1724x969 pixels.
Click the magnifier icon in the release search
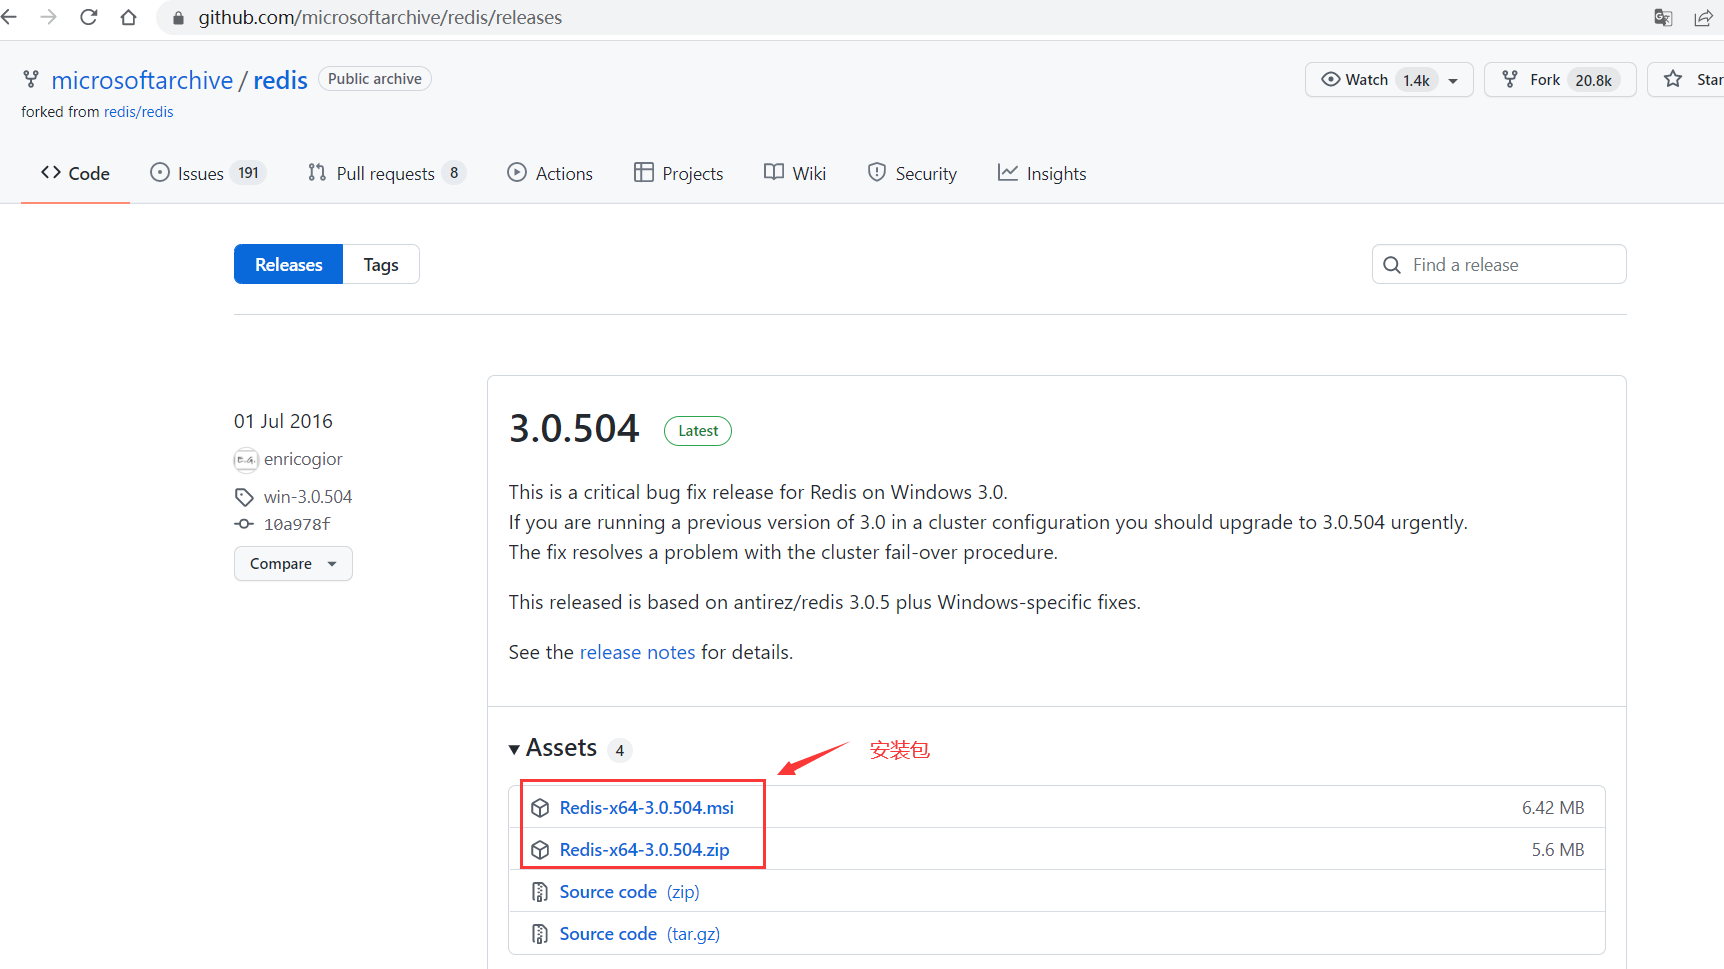click(1391, 265)
